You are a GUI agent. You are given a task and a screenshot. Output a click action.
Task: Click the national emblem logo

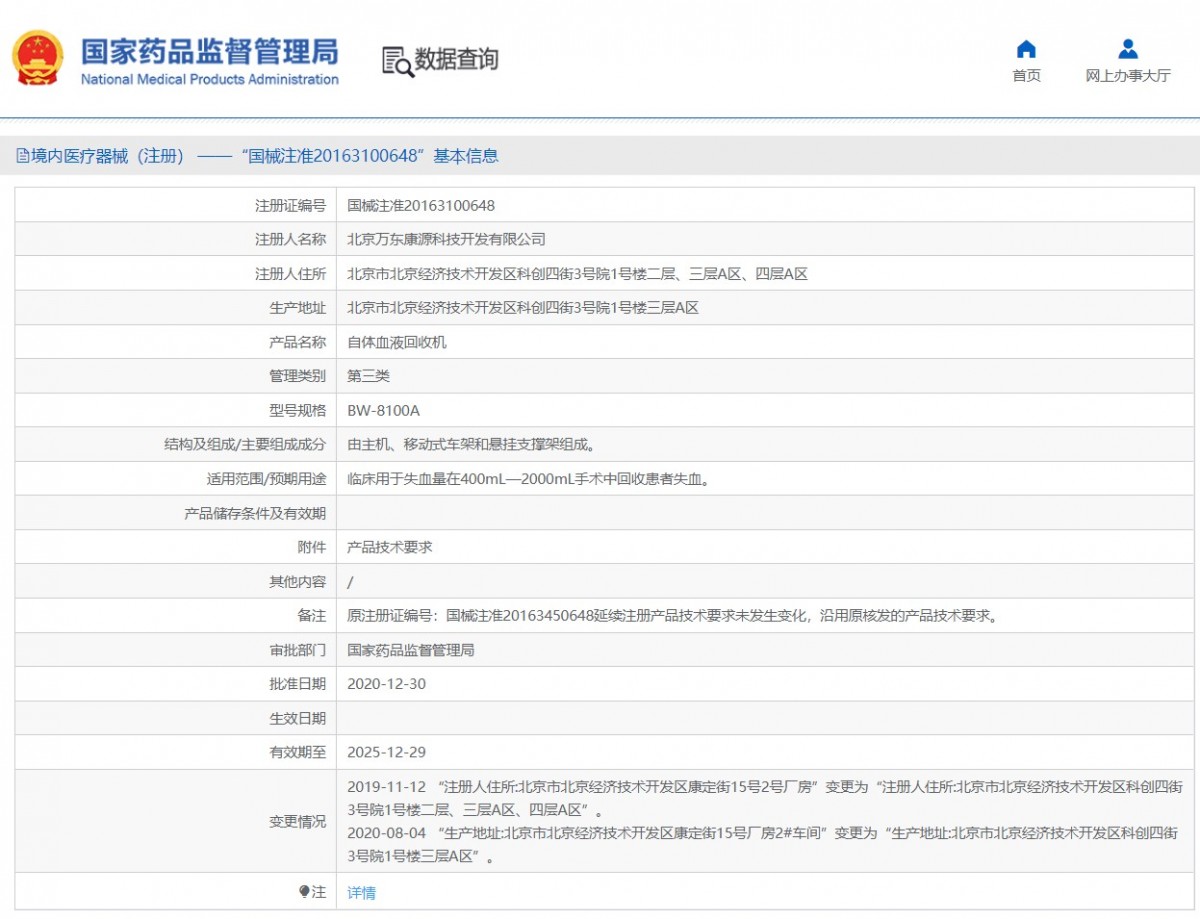tap(37, 58)
